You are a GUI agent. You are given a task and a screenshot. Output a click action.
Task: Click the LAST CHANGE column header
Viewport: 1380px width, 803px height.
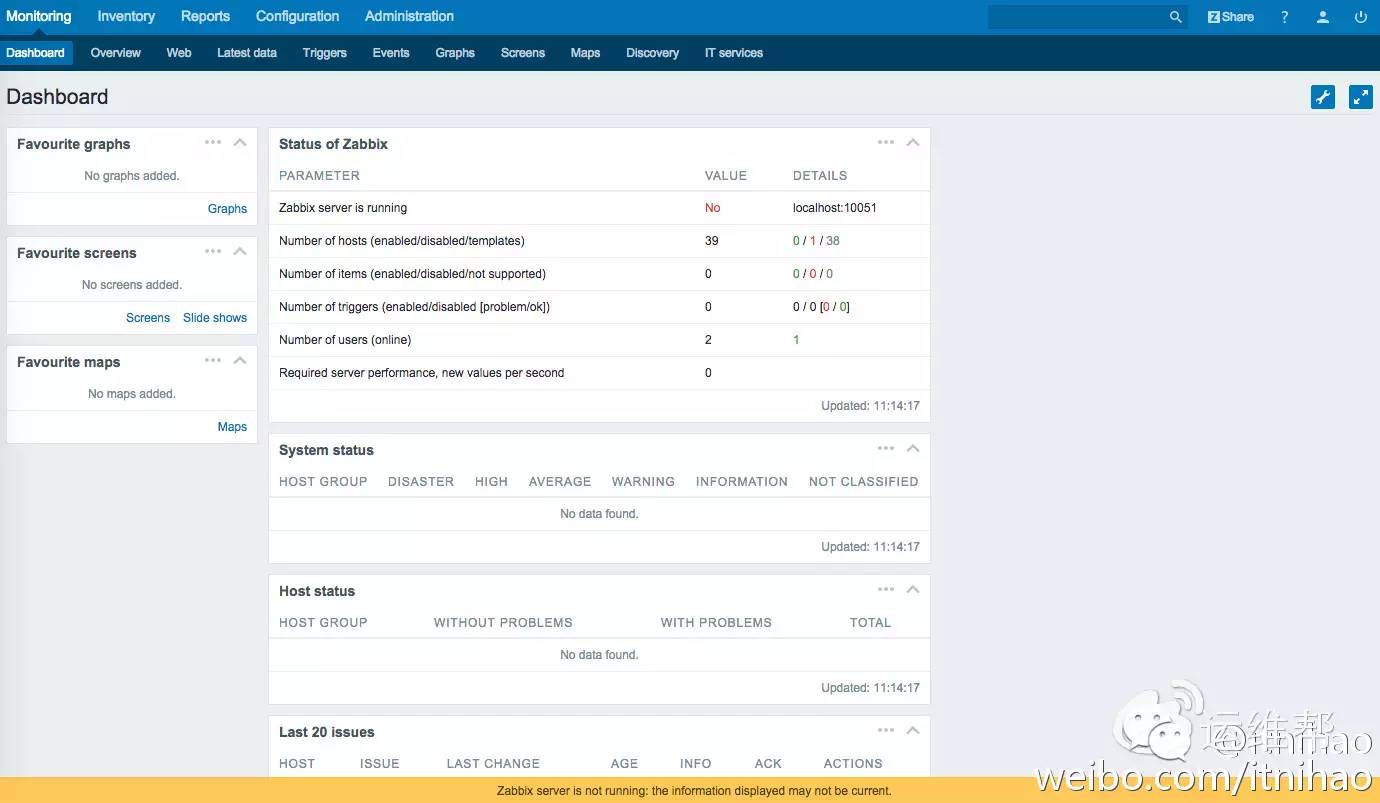[x=493, y=764]
